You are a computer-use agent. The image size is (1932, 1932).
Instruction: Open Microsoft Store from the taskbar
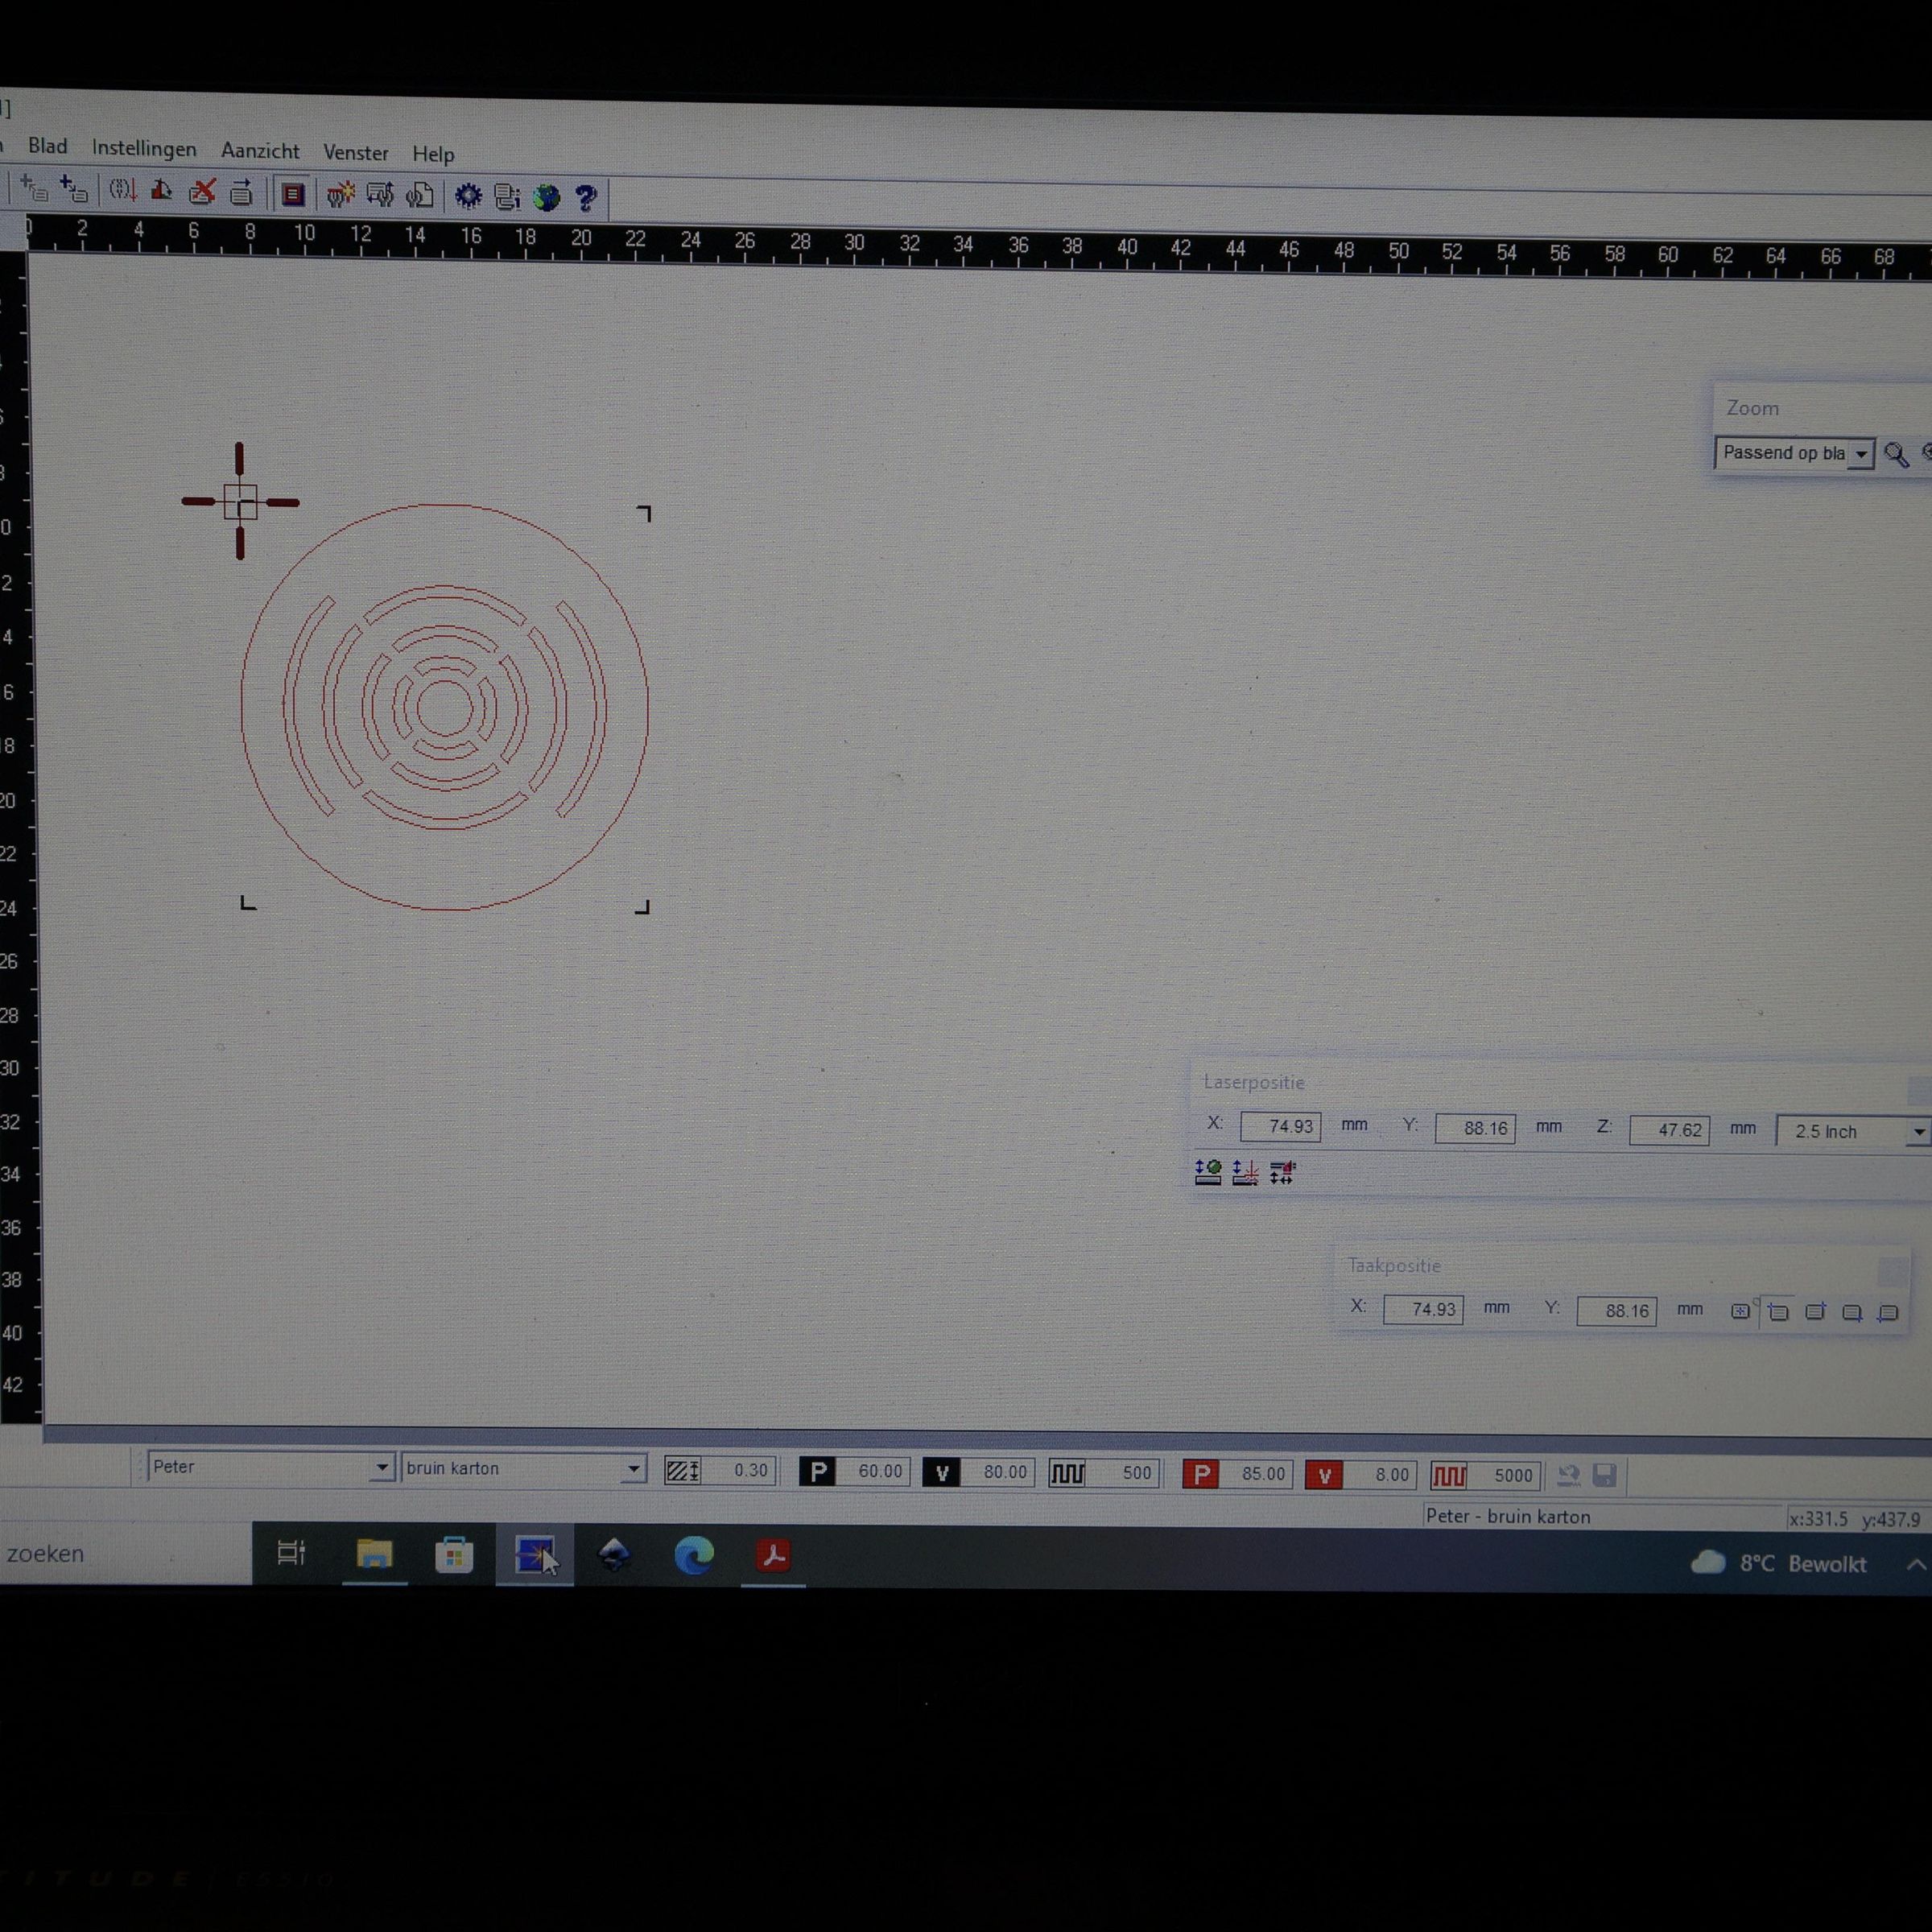tap(454, 1556)
